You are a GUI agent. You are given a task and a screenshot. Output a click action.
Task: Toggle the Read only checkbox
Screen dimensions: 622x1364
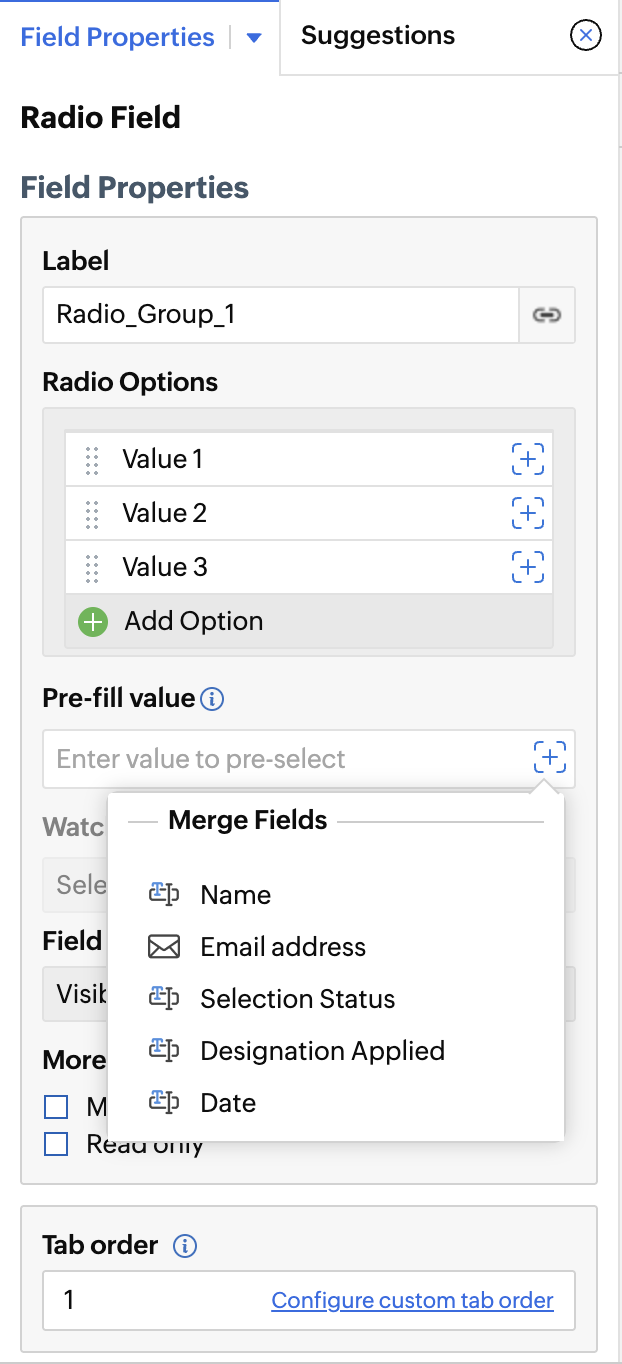point(56,1144)
